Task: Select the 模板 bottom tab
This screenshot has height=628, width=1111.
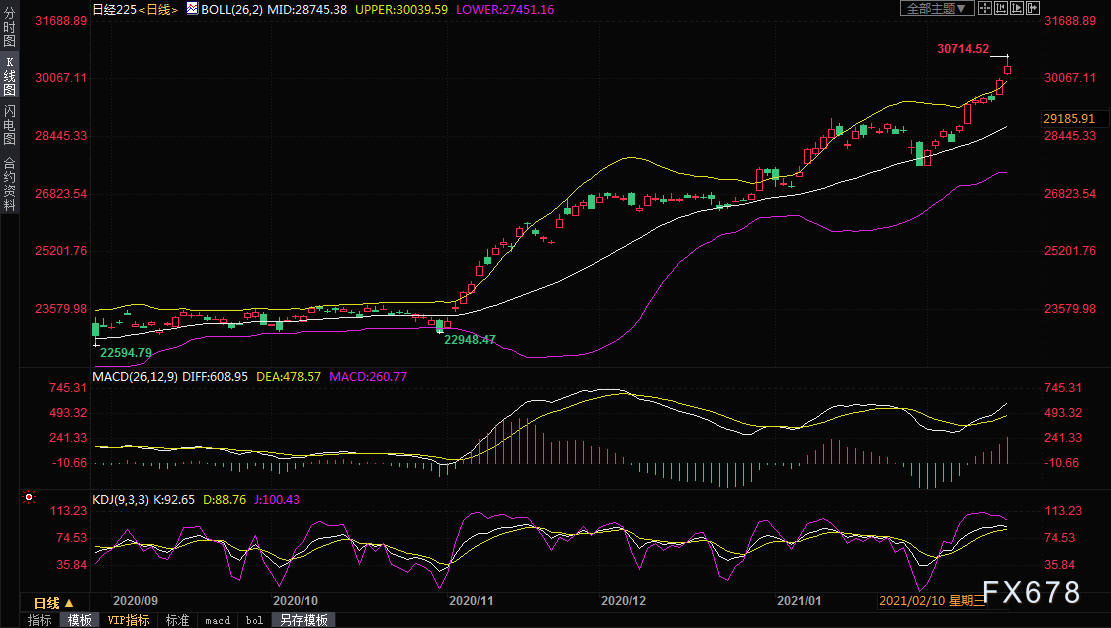Action: coord(79,620)
